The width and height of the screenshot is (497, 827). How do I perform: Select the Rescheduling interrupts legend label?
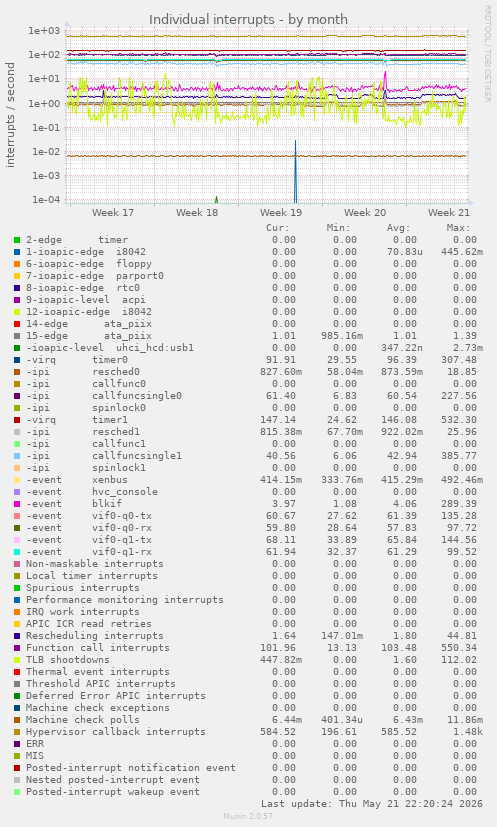click(x=94, y=636)
